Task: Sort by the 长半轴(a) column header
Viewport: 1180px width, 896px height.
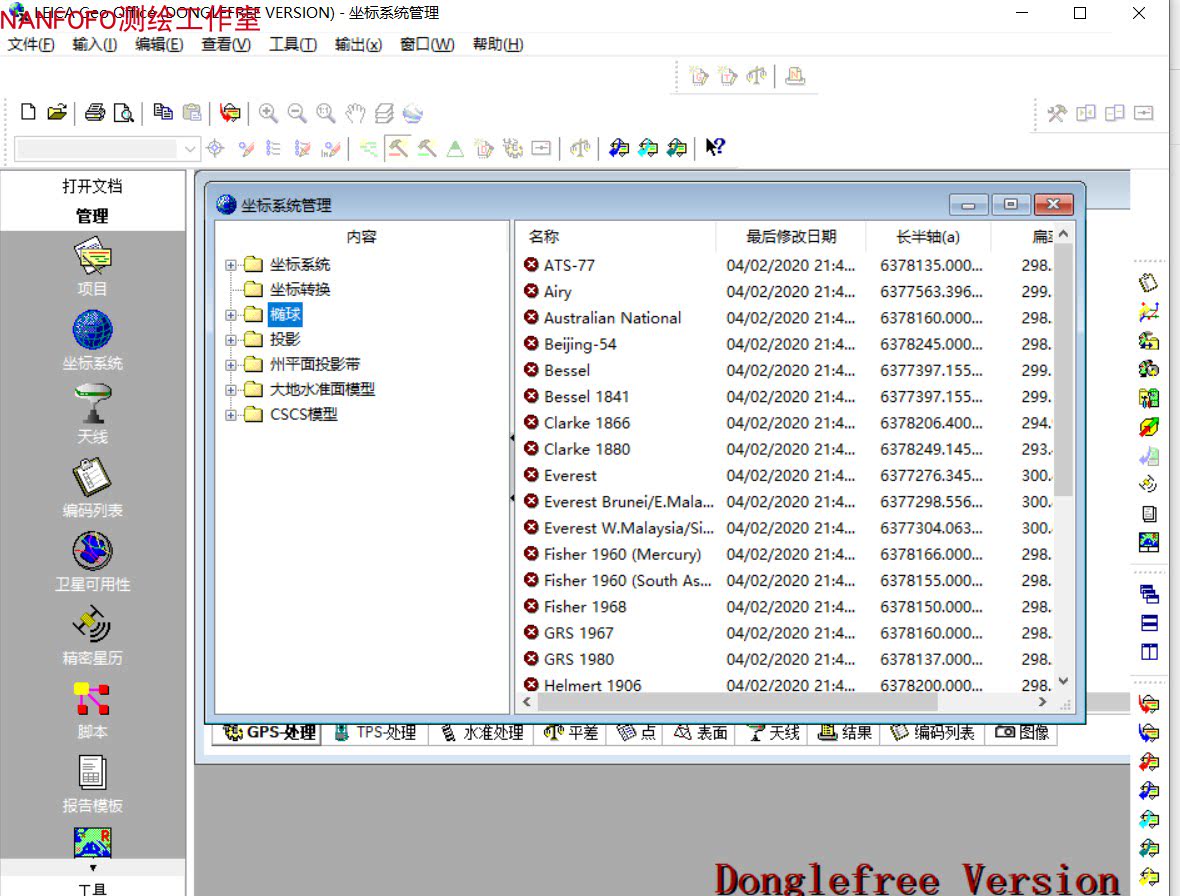Action: (928, 237)
